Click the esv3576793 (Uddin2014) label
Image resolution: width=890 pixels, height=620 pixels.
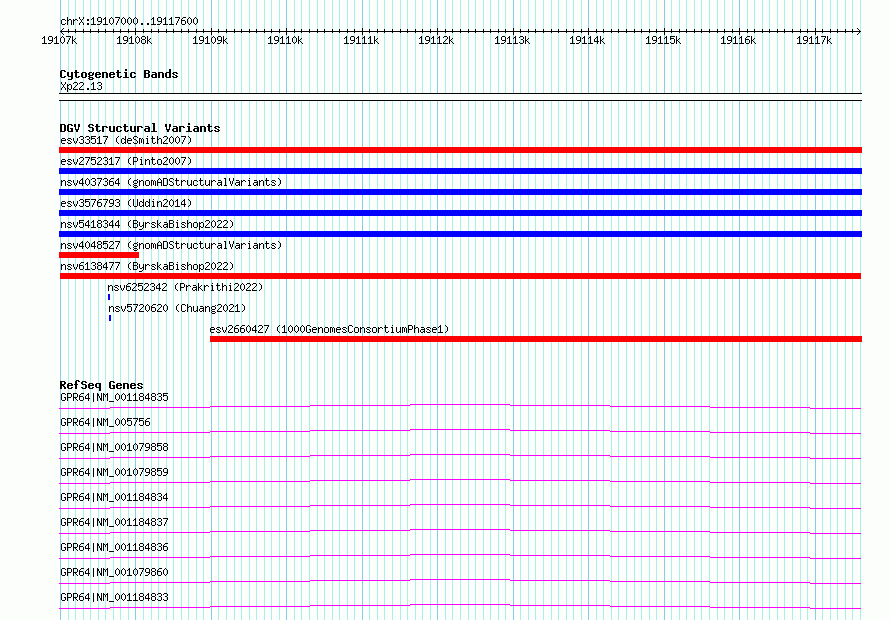click(x=126, y=203)
